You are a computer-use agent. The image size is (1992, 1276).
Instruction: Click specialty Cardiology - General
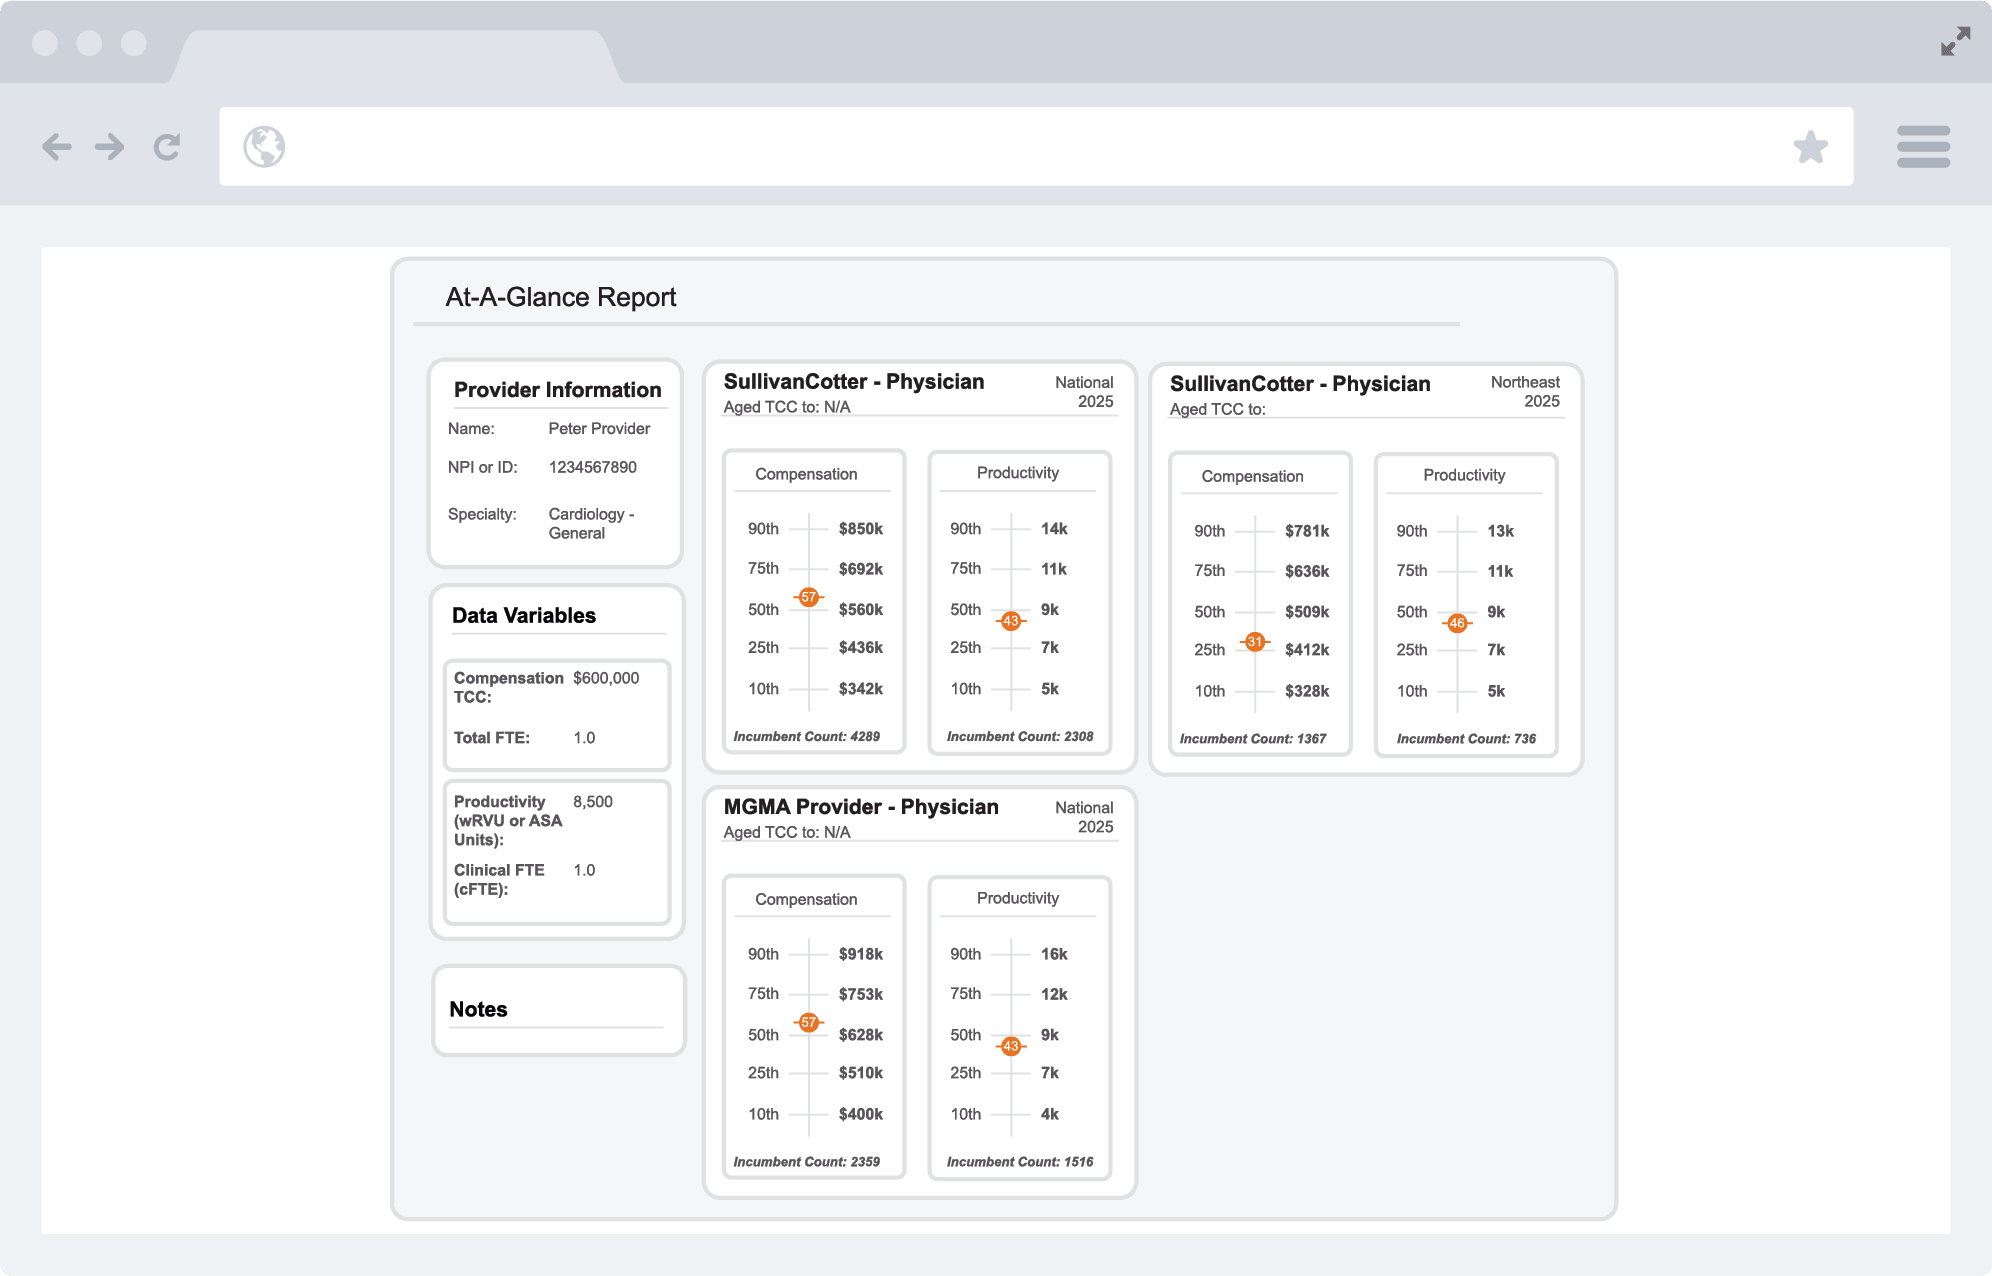(591, 523)
